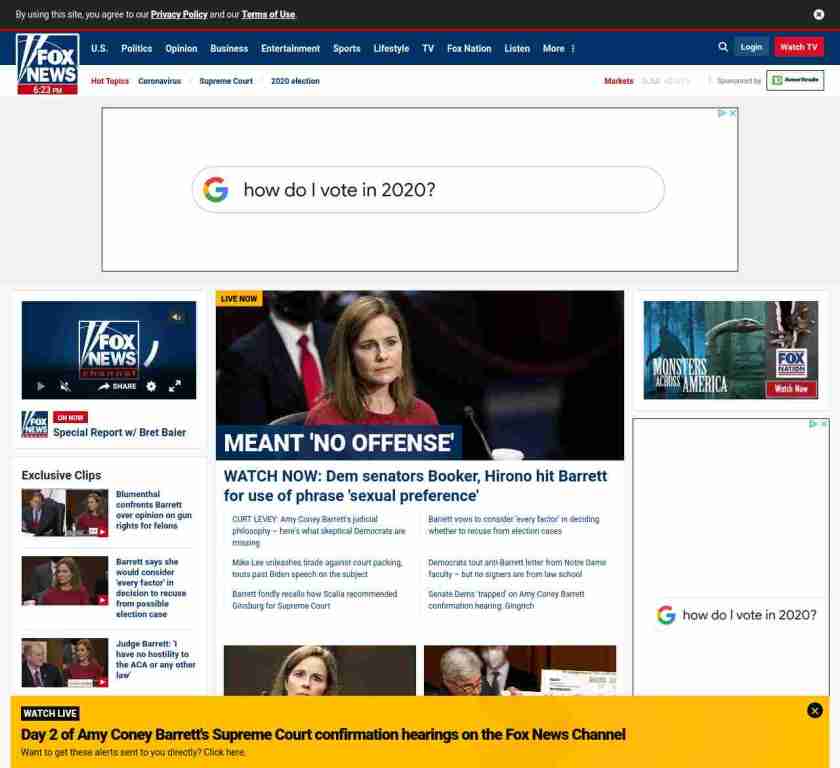This screenshot has height=768, width=840.
Task: Open the Supreme Court hot topic link
Action: click(225, 81)
